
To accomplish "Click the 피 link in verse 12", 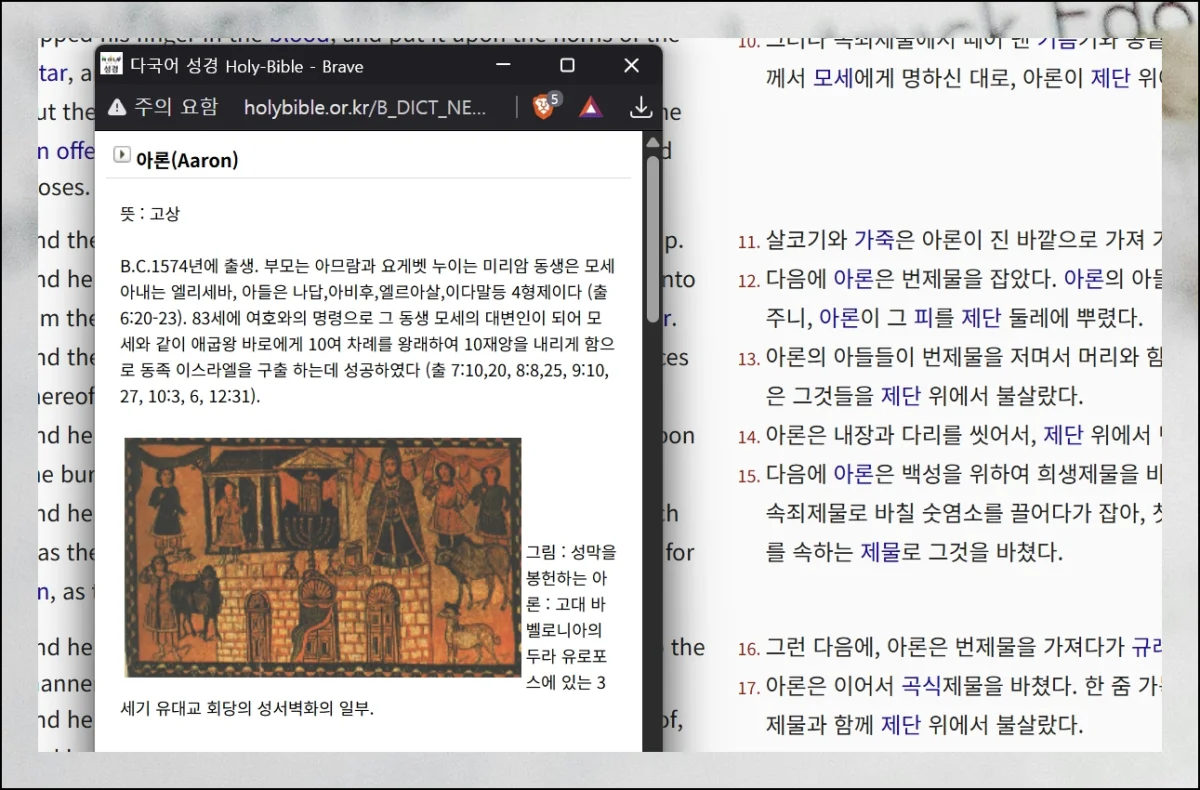I will [x=922, y=318].
